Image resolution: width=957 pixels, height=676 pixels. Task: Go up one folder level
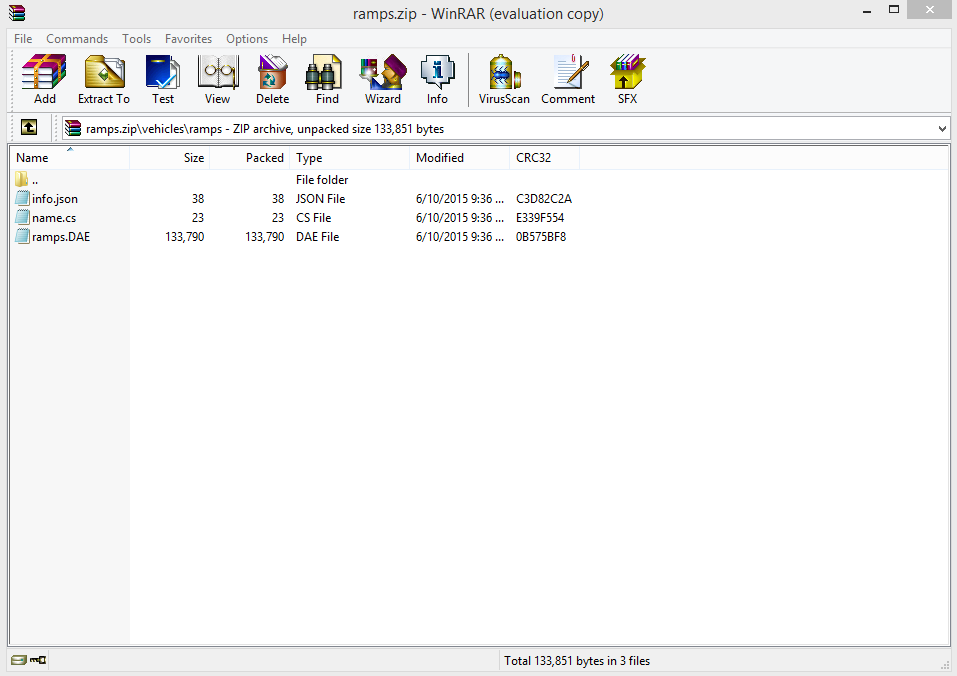[29, 127]
